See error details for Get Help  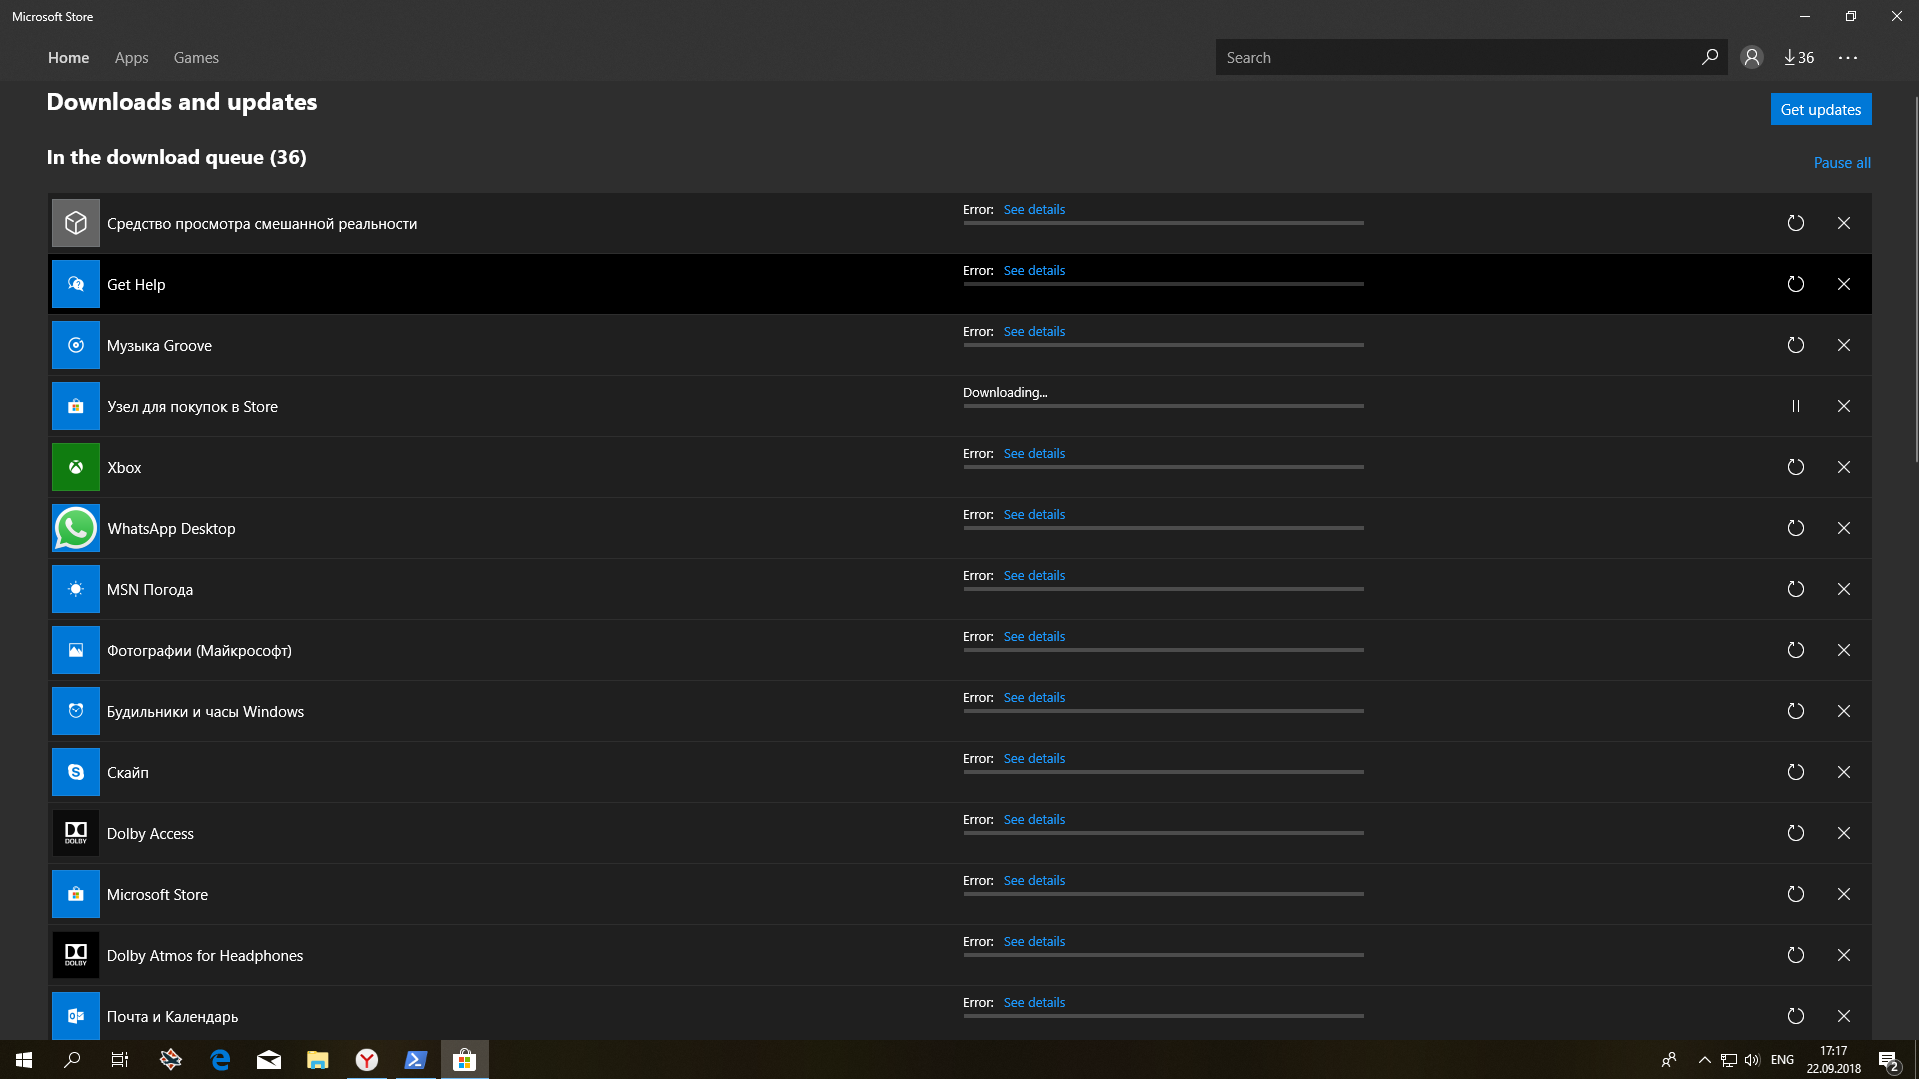[1034, 270]
